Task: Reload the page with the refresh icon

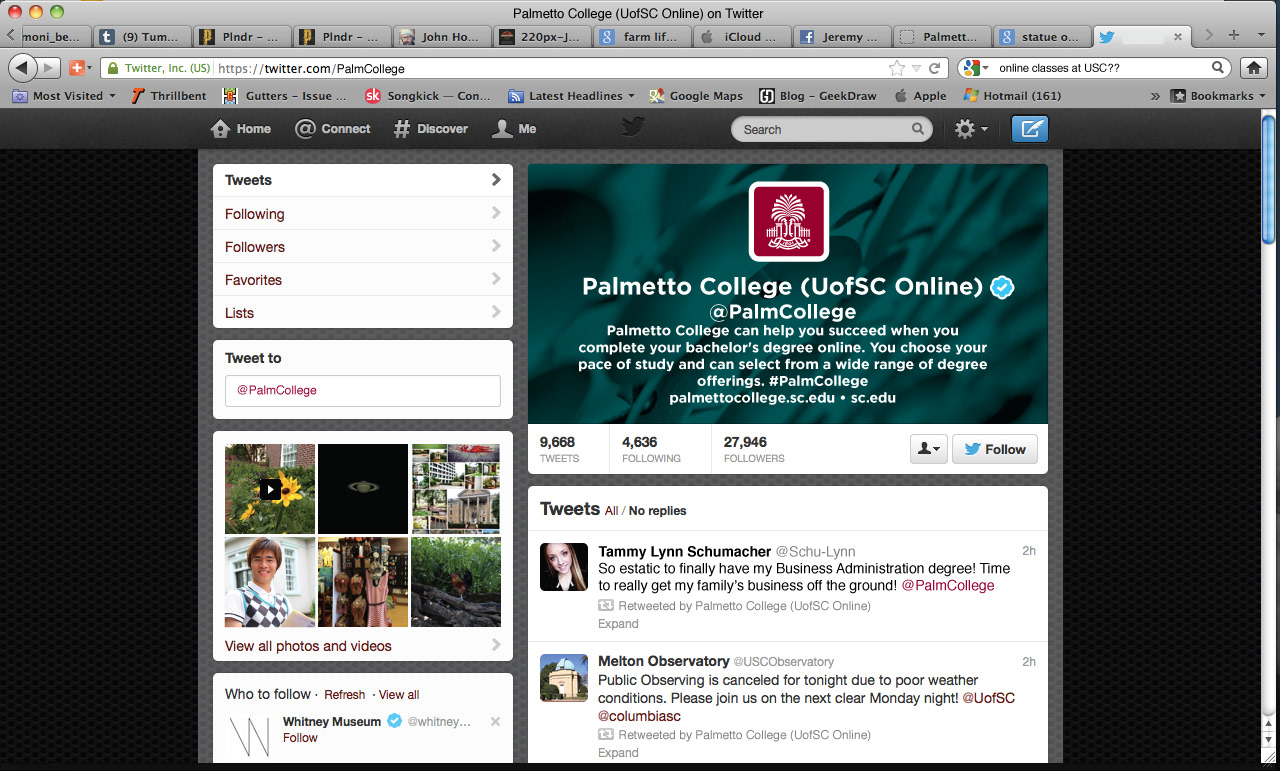Action: coord(935,68)
